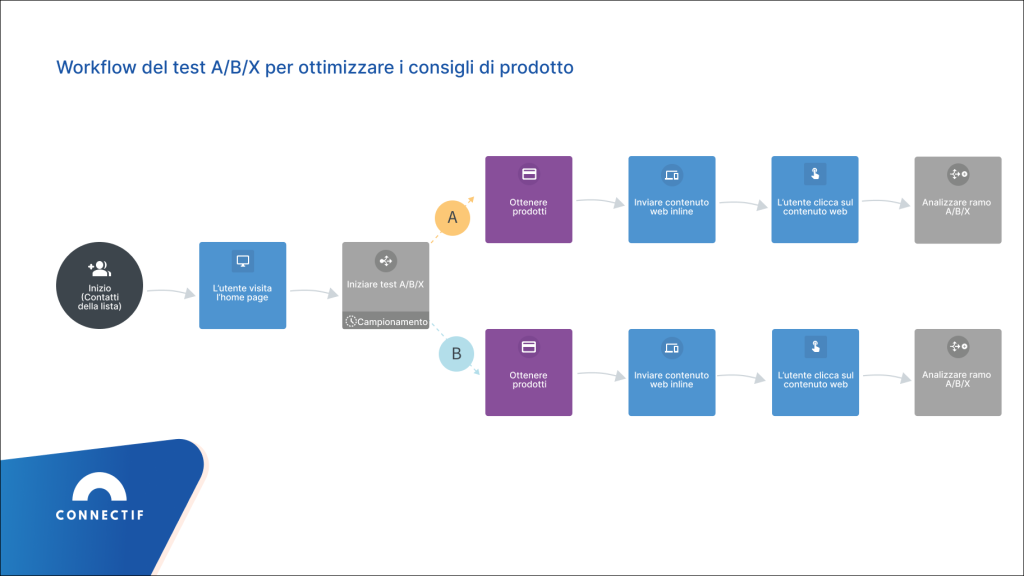Click the analyze icon in branch A Analizzare ramo
The width and height of the screenshot is (1024, 576).
[958, 175]
